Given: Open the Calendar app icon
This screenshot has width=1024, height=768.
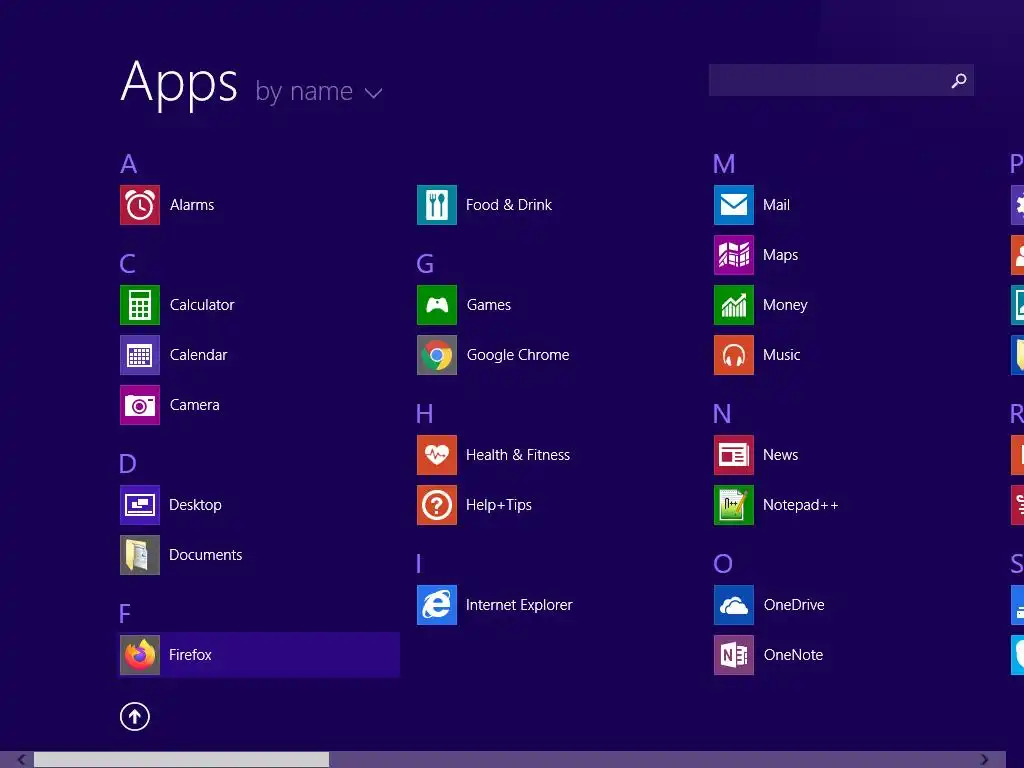Looking at the screenshot, I should tap(140, 355).
